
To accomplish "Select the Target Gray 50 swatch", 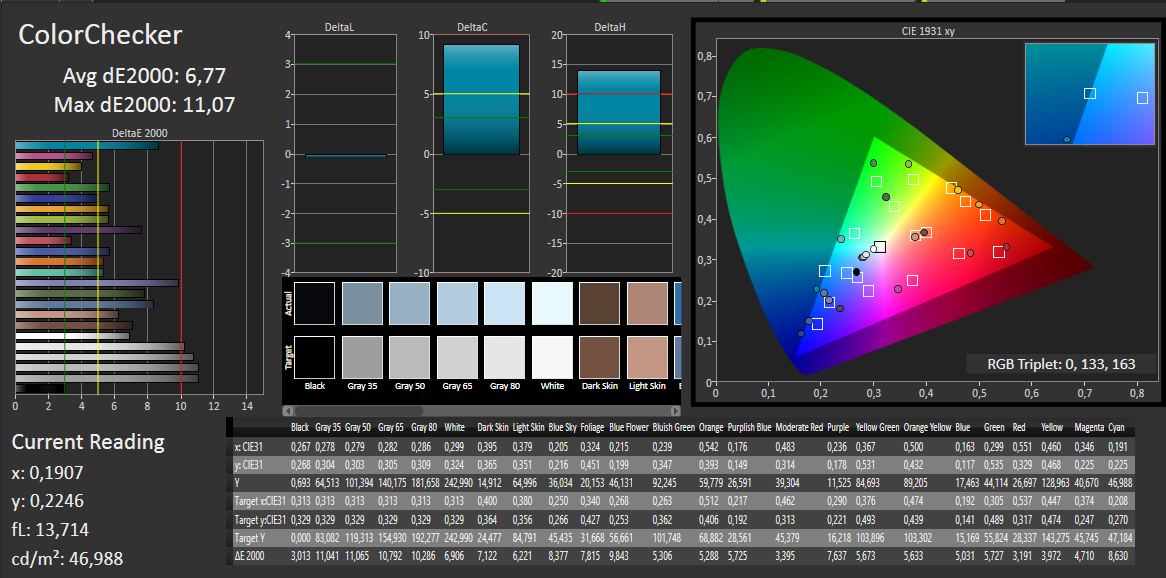I will (410, 358).
